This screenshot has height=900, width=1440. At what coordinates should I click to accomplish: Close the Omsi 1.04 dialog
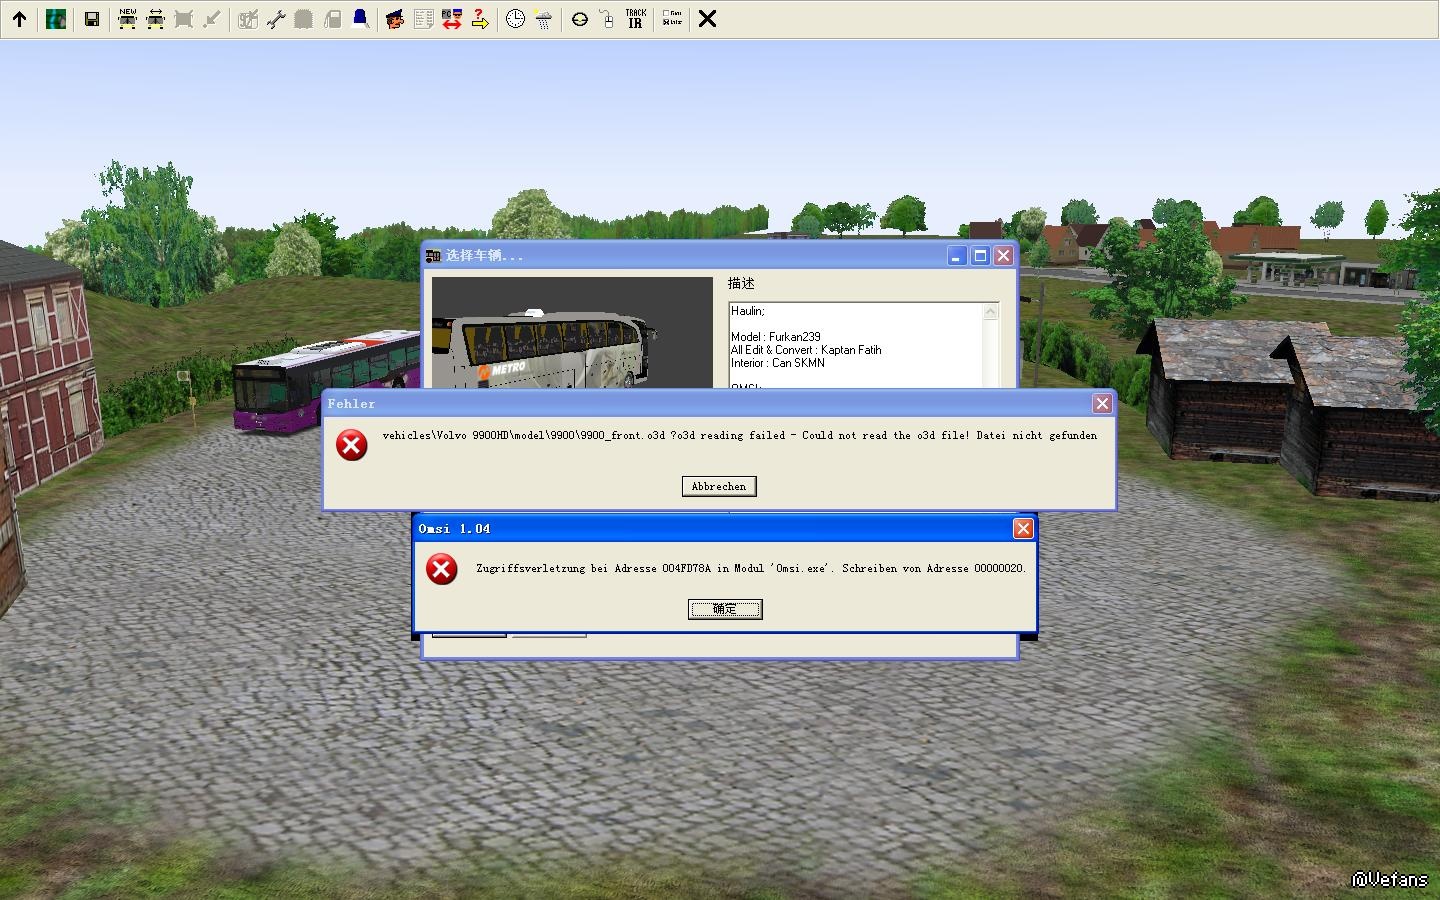(x=1023, y=528)
